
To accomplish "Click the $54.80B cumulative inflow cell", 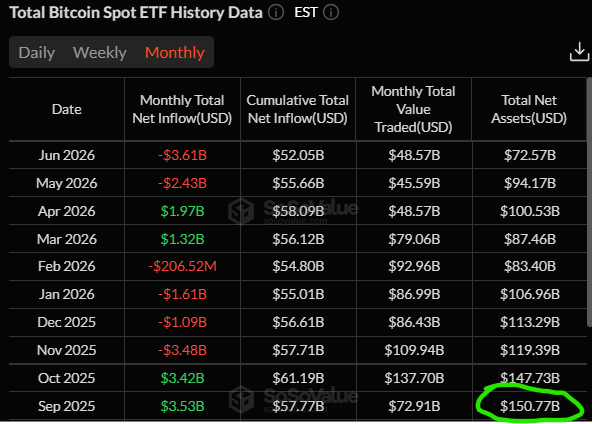I will pos(298,266).
